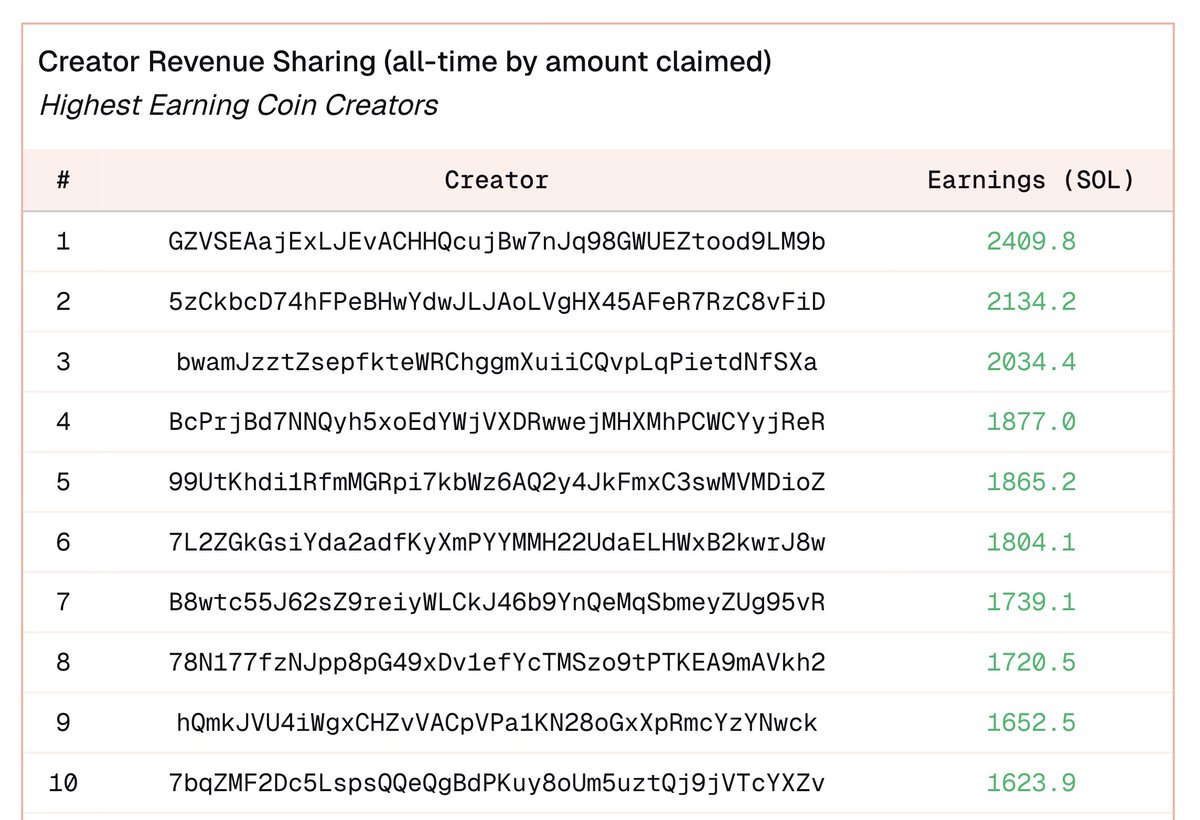Click the # rank column header
Viewport: 1200px width, 820px height.
point(63,181)
